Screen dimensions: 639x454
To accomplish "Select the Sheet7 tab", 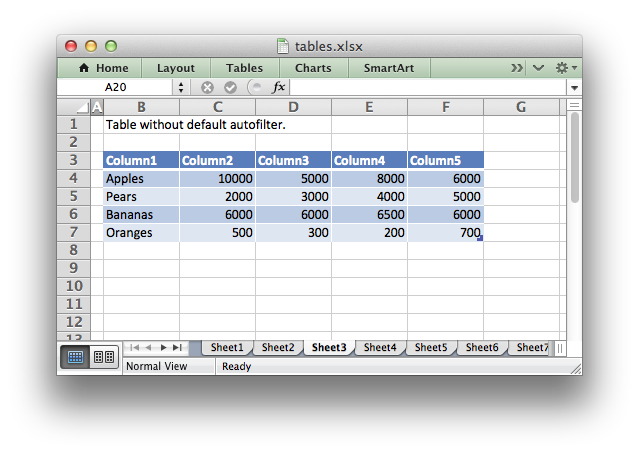I will [531, 348].
